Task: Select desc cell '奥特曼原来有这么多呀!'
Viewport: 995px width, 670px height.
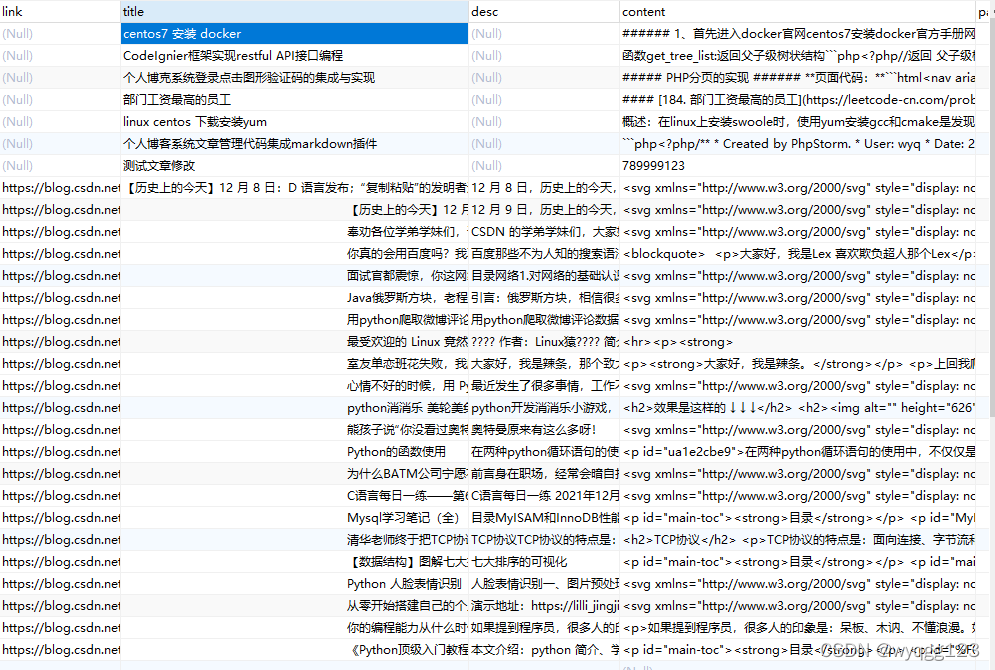Action: [544, 430]
